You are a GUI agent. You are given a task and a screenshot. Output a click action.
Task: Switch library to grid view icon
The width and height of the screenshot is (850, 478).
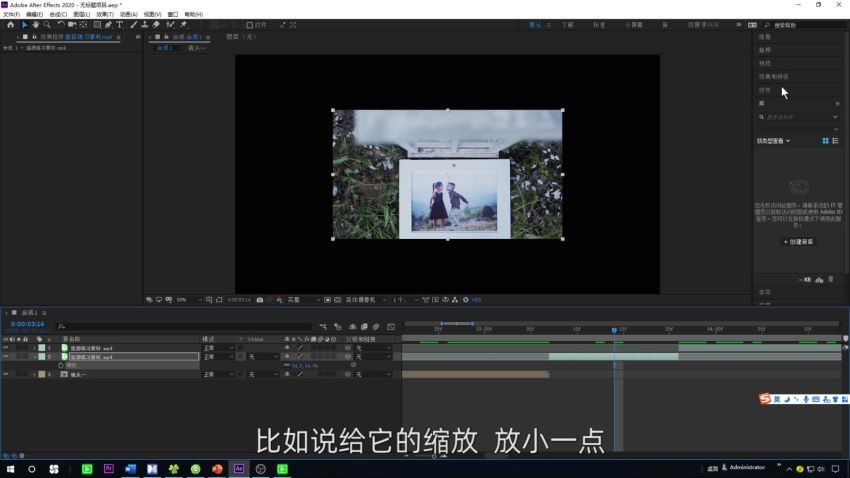point(826,141)
